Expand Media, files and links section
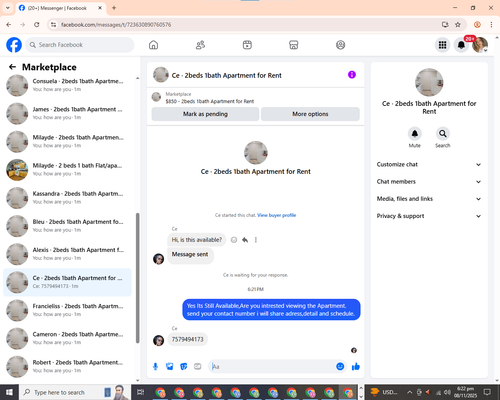 point(429,199)
